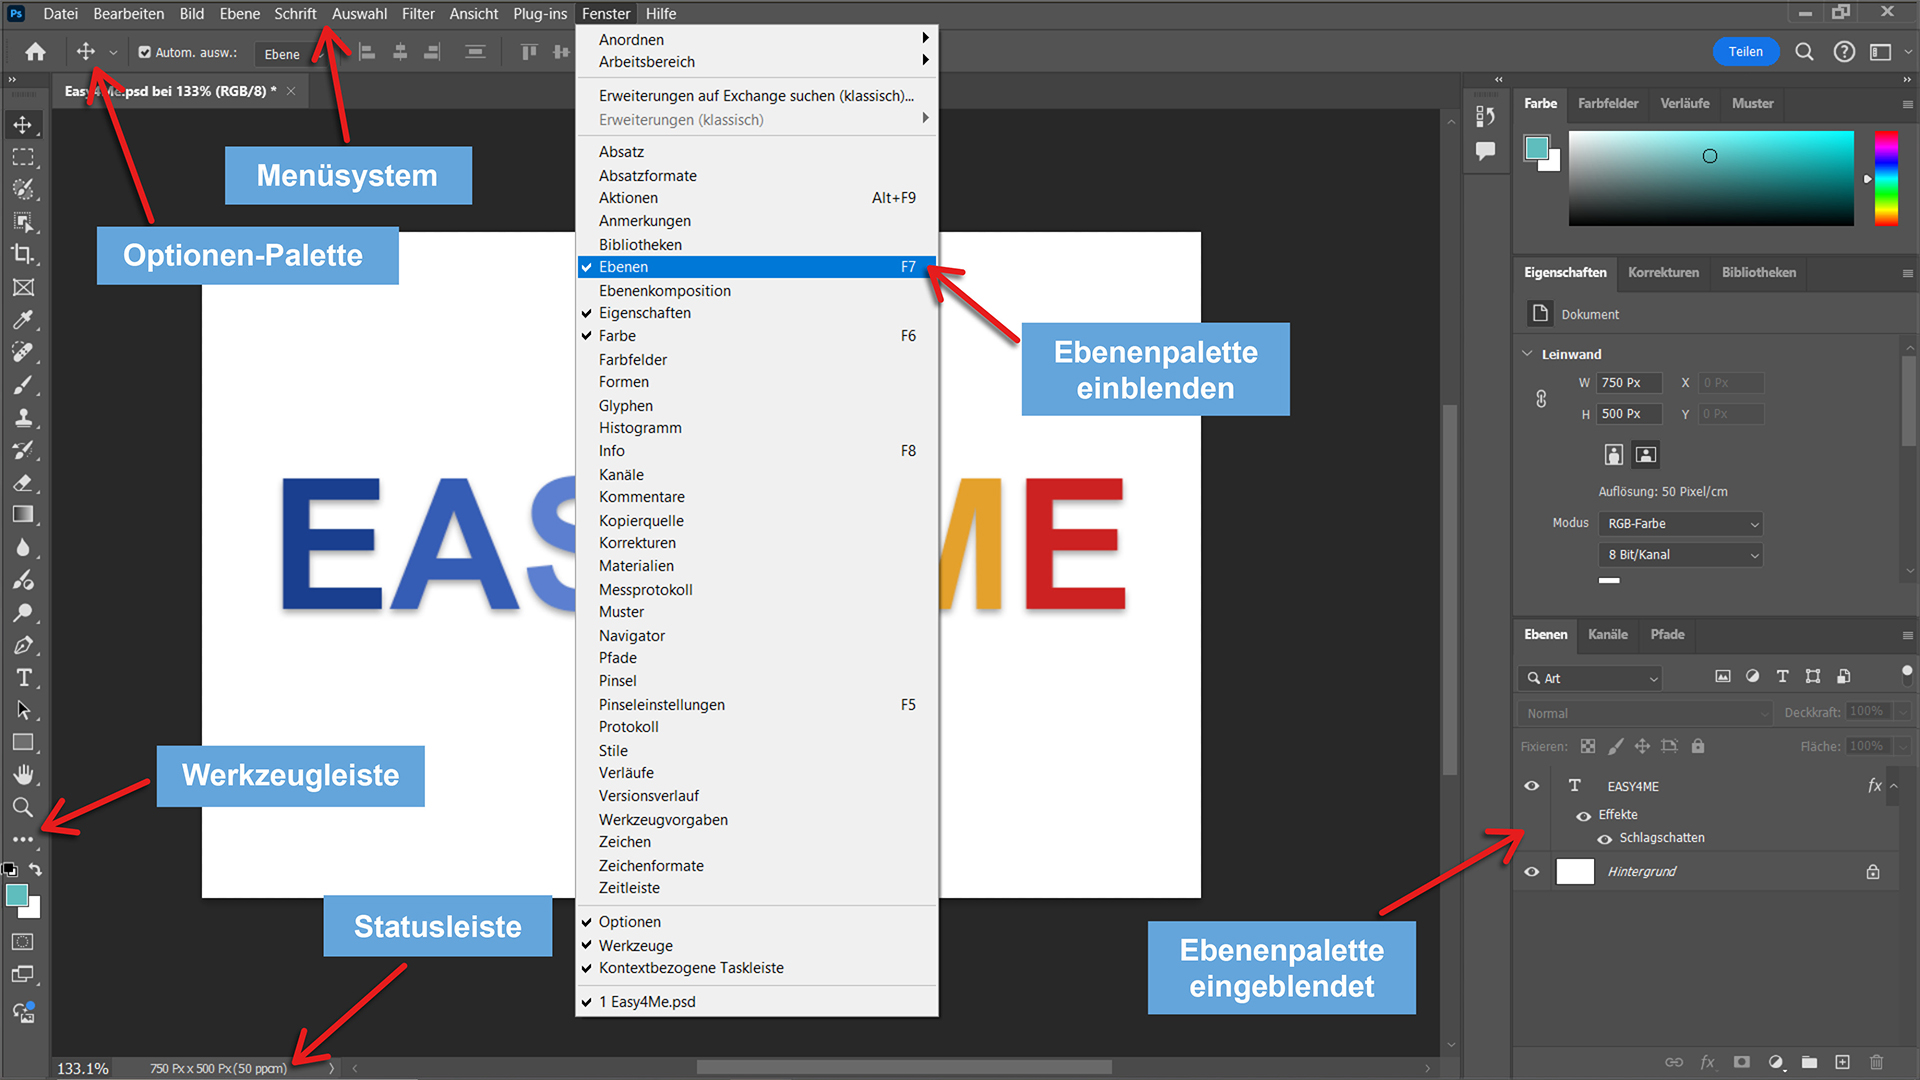The width and height of the screenshot is (1920, 1080).
Task: Open the 8 Bit/Kanal dropdown
Action: [1681, 555]
